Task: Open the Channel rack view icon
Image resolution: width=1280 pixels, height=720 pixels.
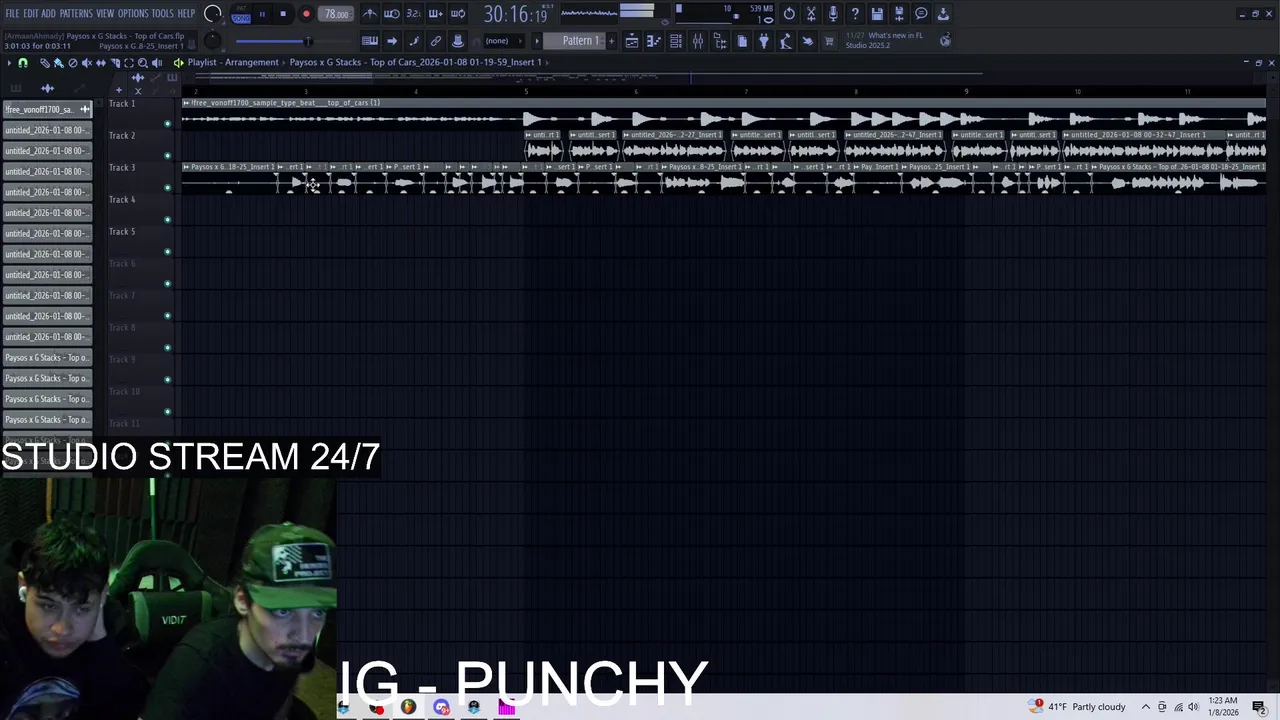Action: [x=676, y=41]
